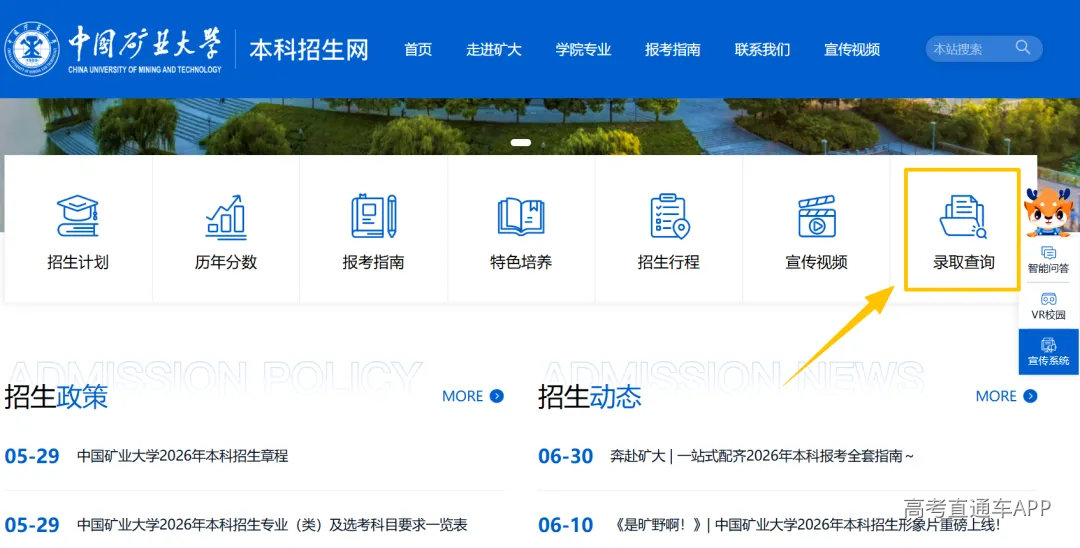Screen dimensions: 1080x548
Task: Click the 招生计划 label text
Action: click(78, 262)
